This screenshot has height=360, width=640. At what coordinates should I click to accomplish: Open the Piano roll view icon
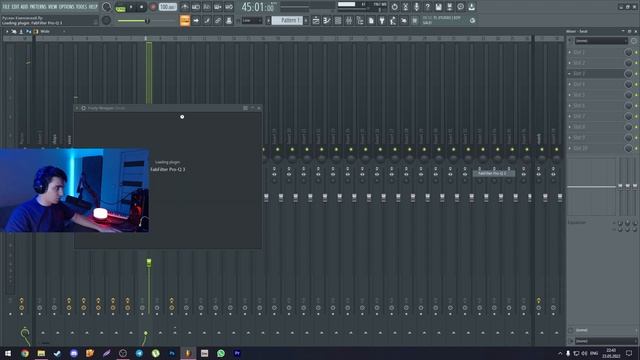pyautogui.click(x=327, y=20)
